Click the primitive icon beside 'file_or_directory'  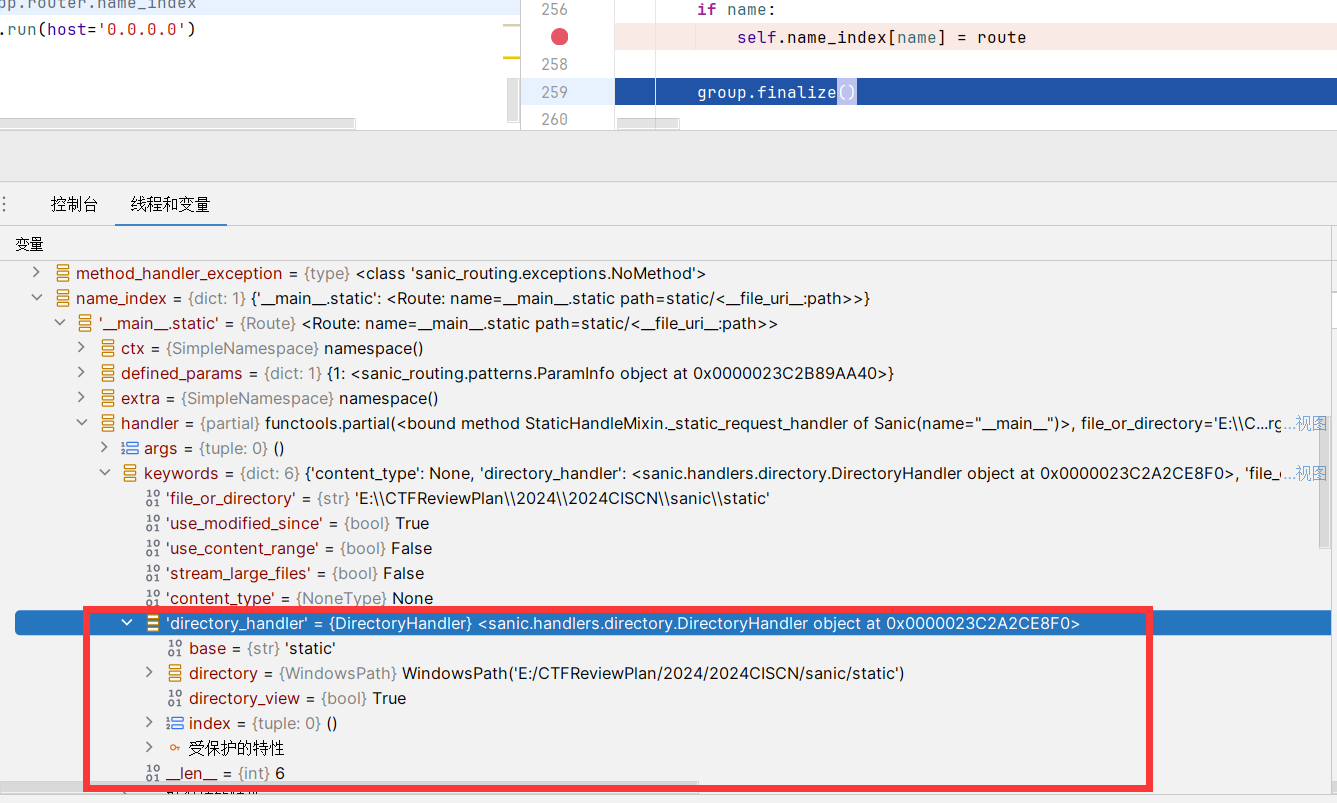(x=152, y=498)
